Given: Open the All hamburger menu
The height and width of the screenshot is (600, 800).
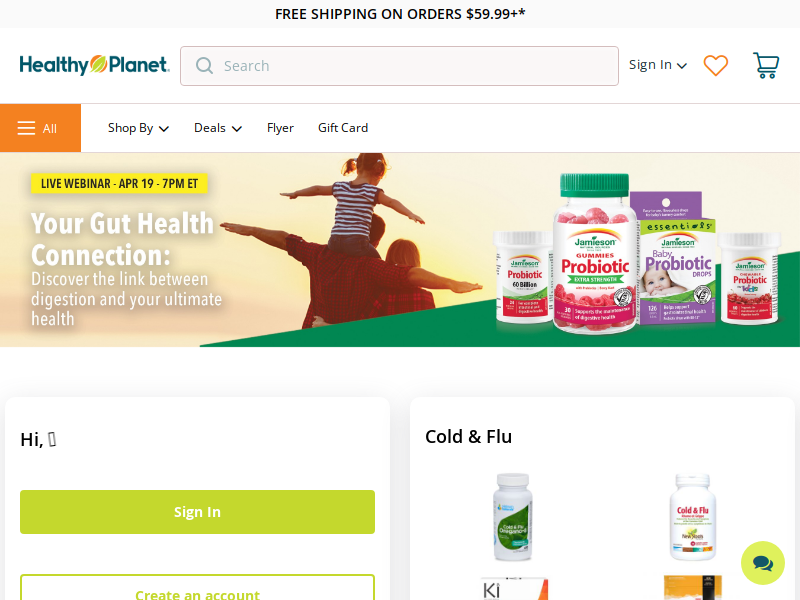Looking at the screenshot, I should 40,128.
